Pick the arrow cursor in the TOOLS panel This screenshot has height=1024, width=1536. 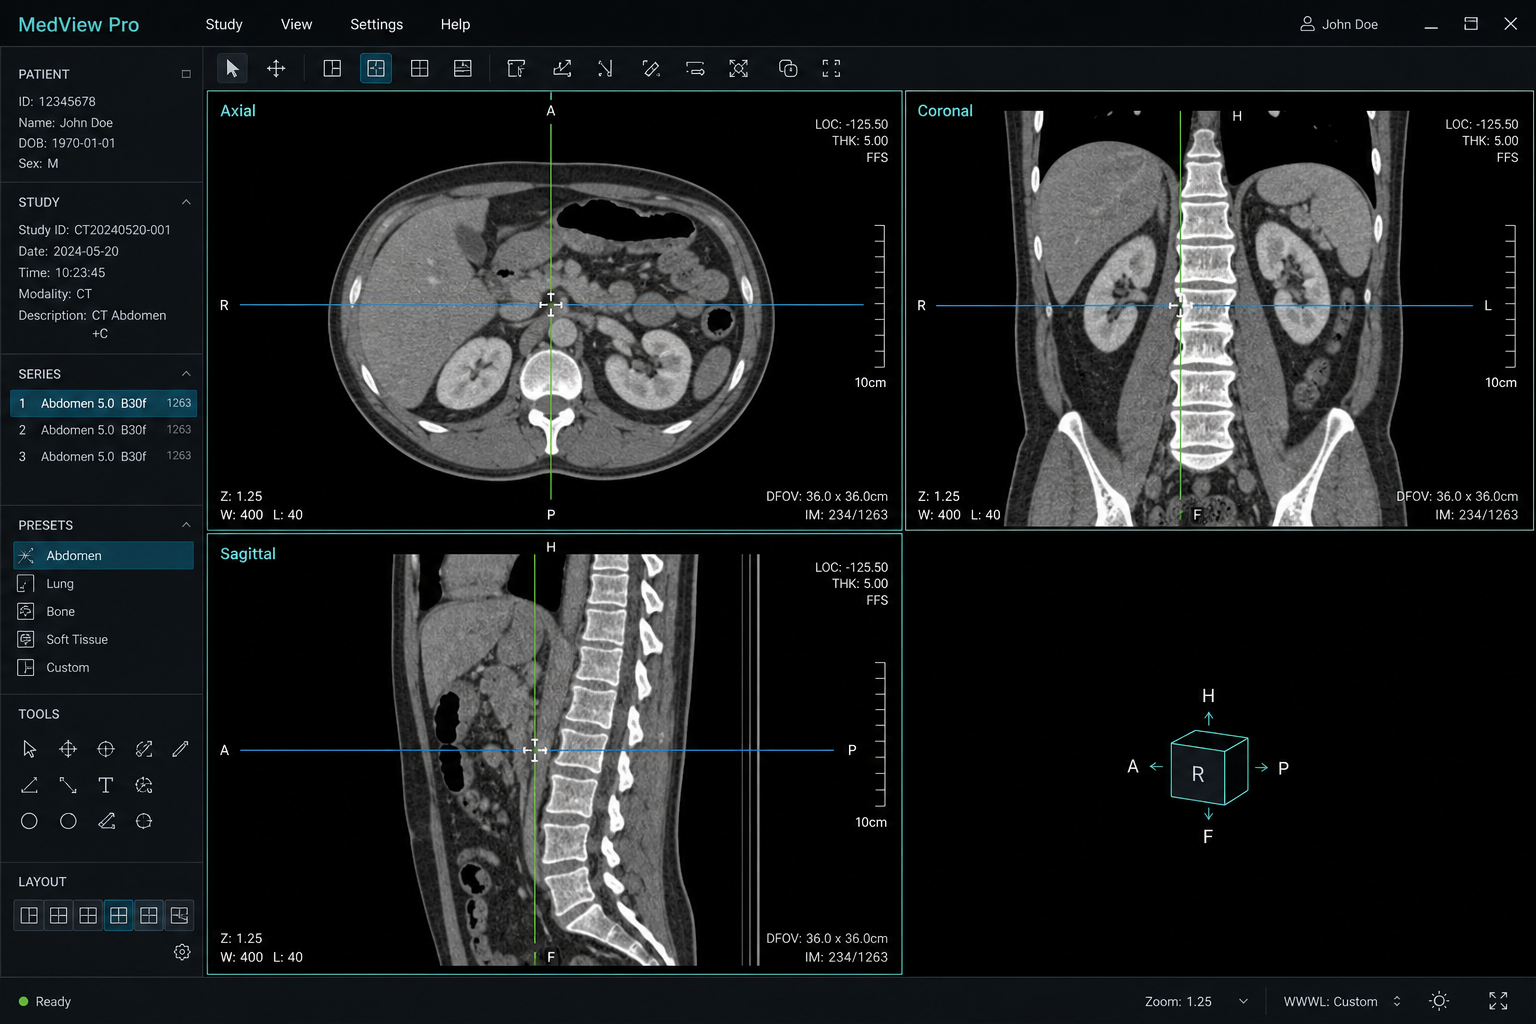tap(29, 749)
